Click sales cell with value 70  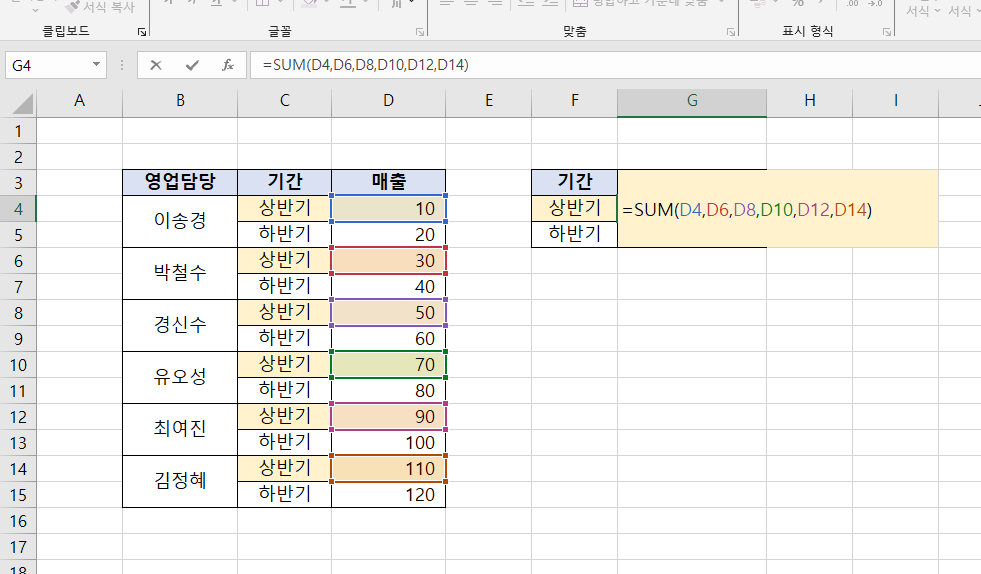point(389,364)
